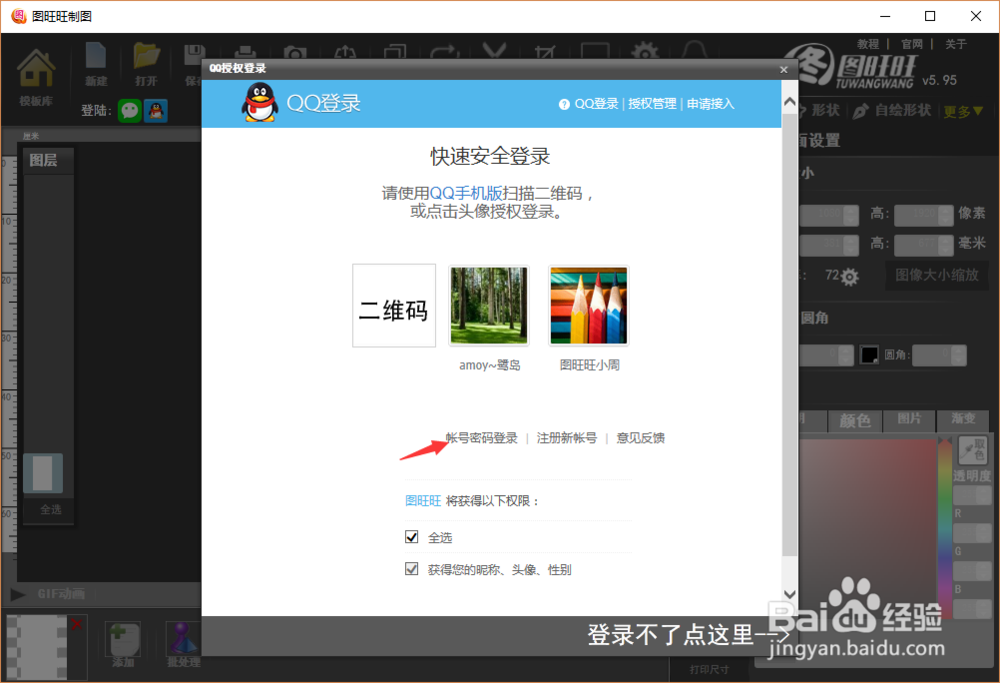Click the scissors cut icon in the toolbar
Screen dimensions: 1000x683
(494, 51)
